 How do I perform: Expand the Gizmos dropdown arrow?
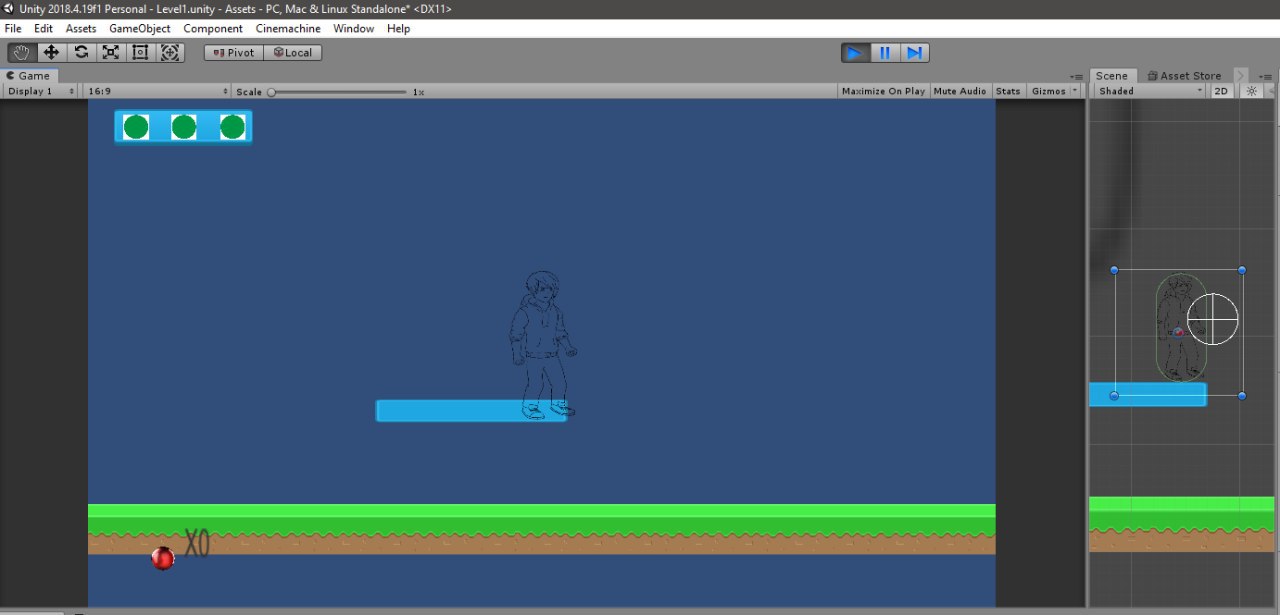coord(1075,91)
